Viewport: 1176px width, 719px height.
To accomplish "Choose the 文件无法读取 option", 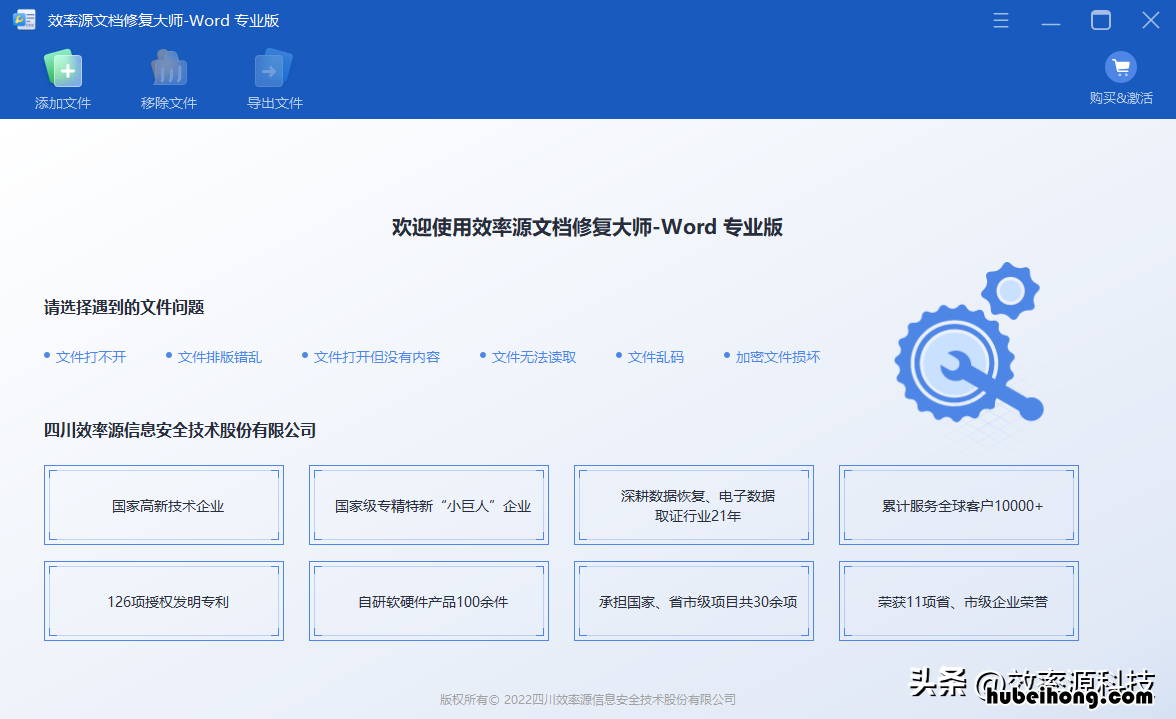I will 533,357.
